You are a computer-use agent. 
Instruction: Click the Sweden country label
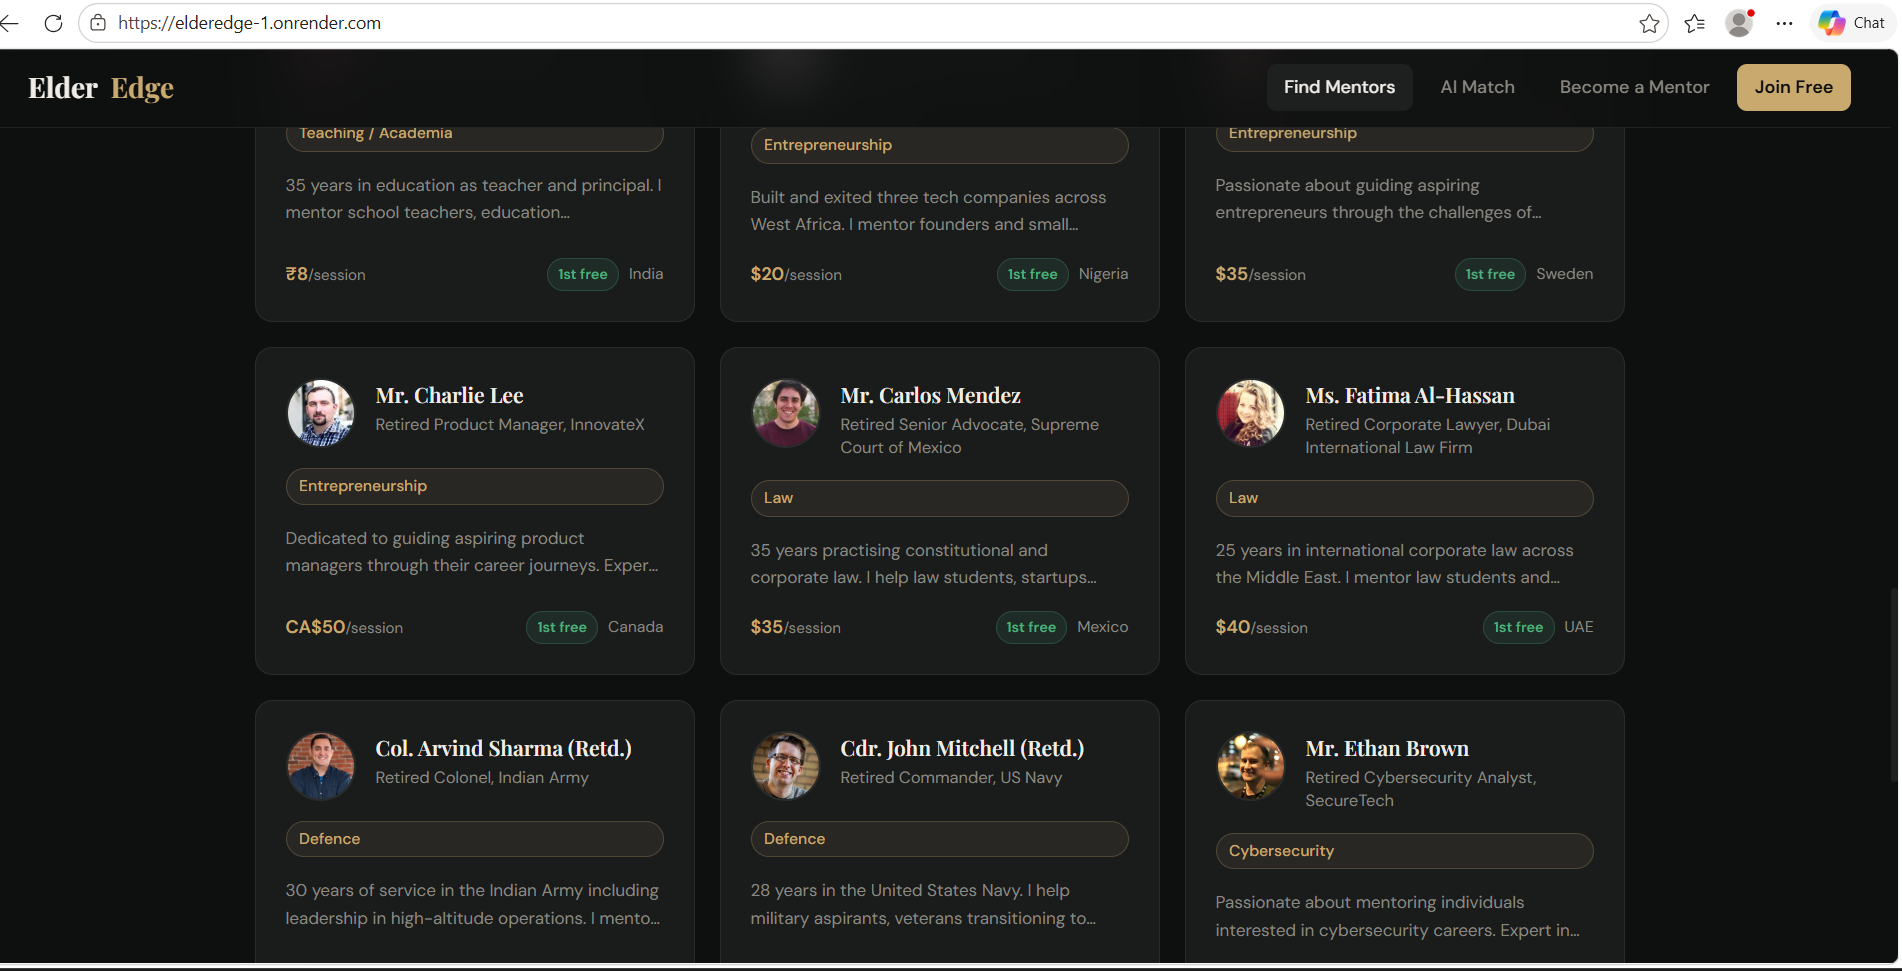point(1564,274)
